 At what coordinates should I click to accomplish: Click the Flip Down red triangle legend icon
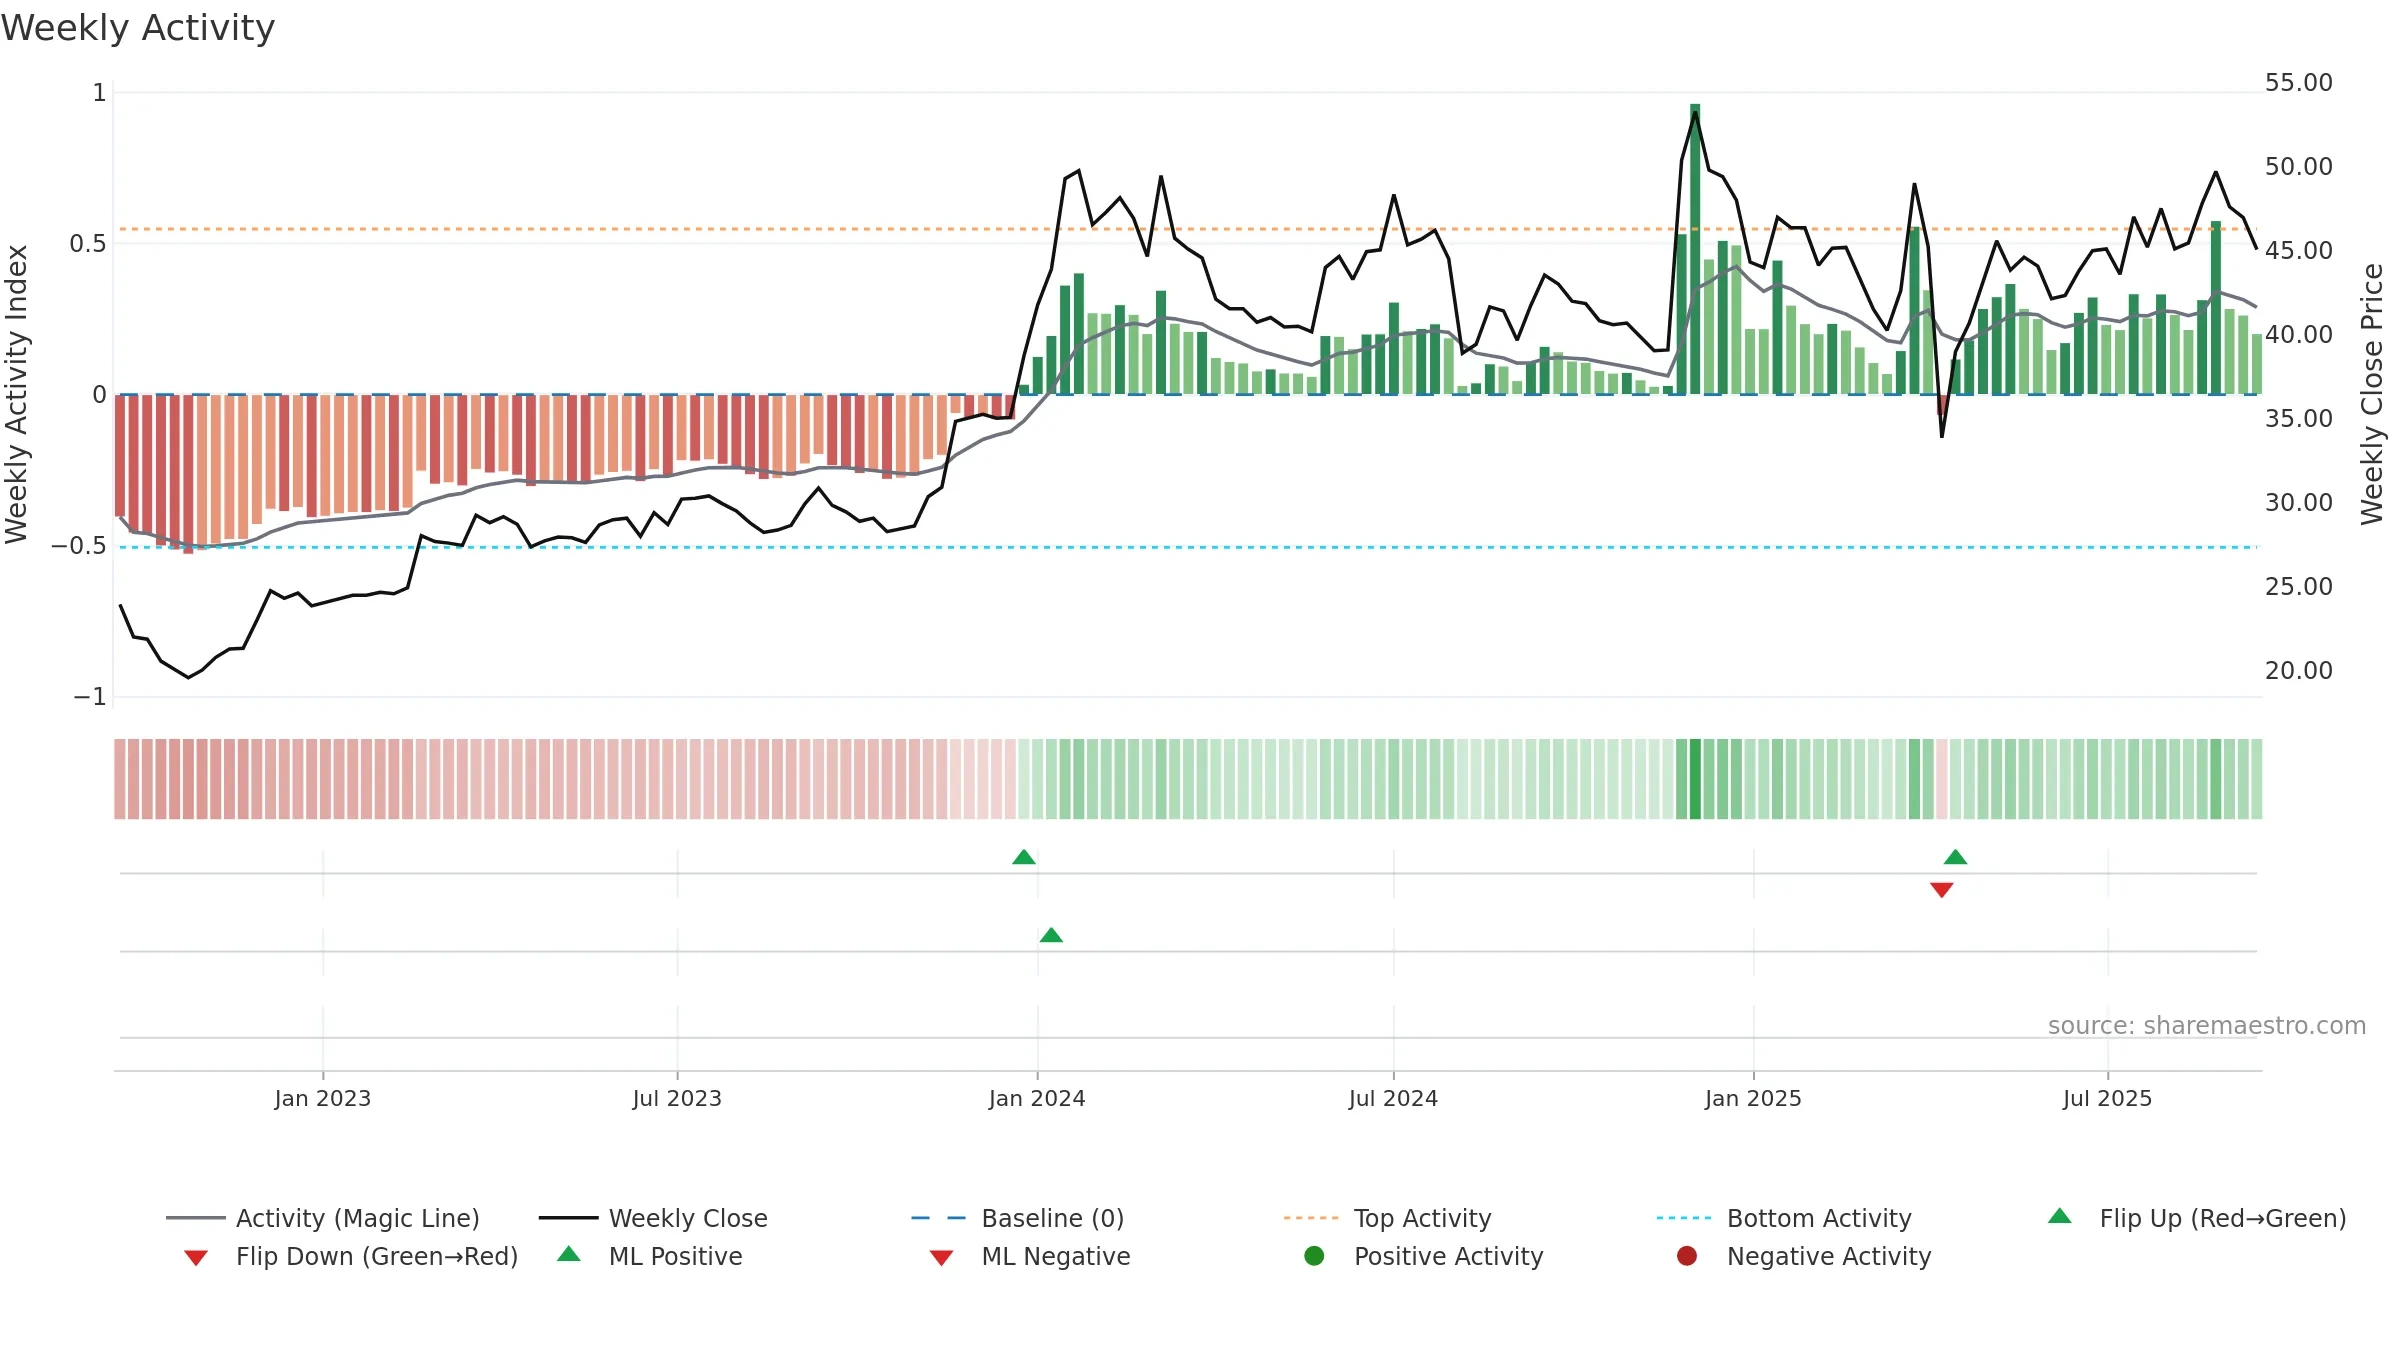[196, 1258]
